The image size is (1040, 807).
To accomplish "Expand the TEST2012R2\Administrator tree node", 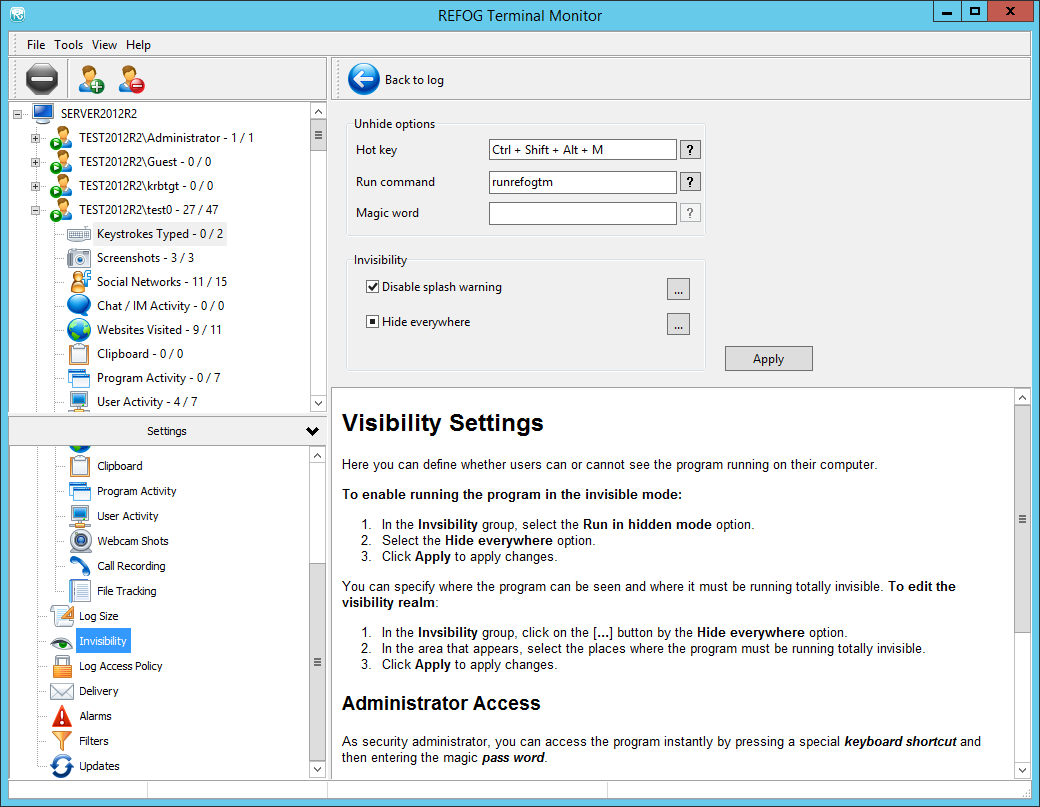I will tap(35, 138).
